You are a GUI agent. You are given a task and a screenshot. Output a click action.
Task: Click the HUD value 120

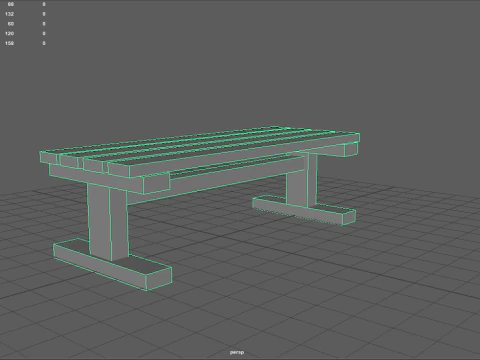9,33
